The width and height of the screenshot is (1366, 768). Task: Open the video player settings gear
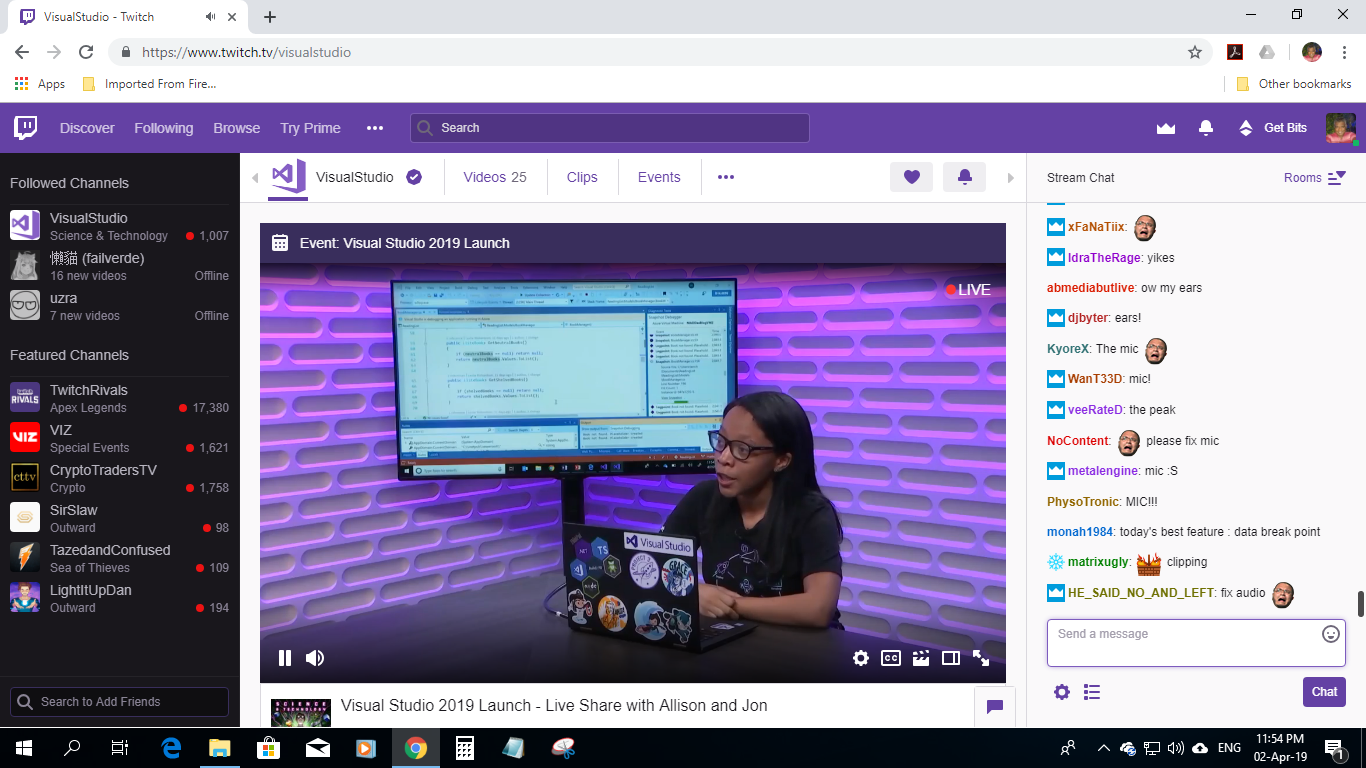click(861, 658)
